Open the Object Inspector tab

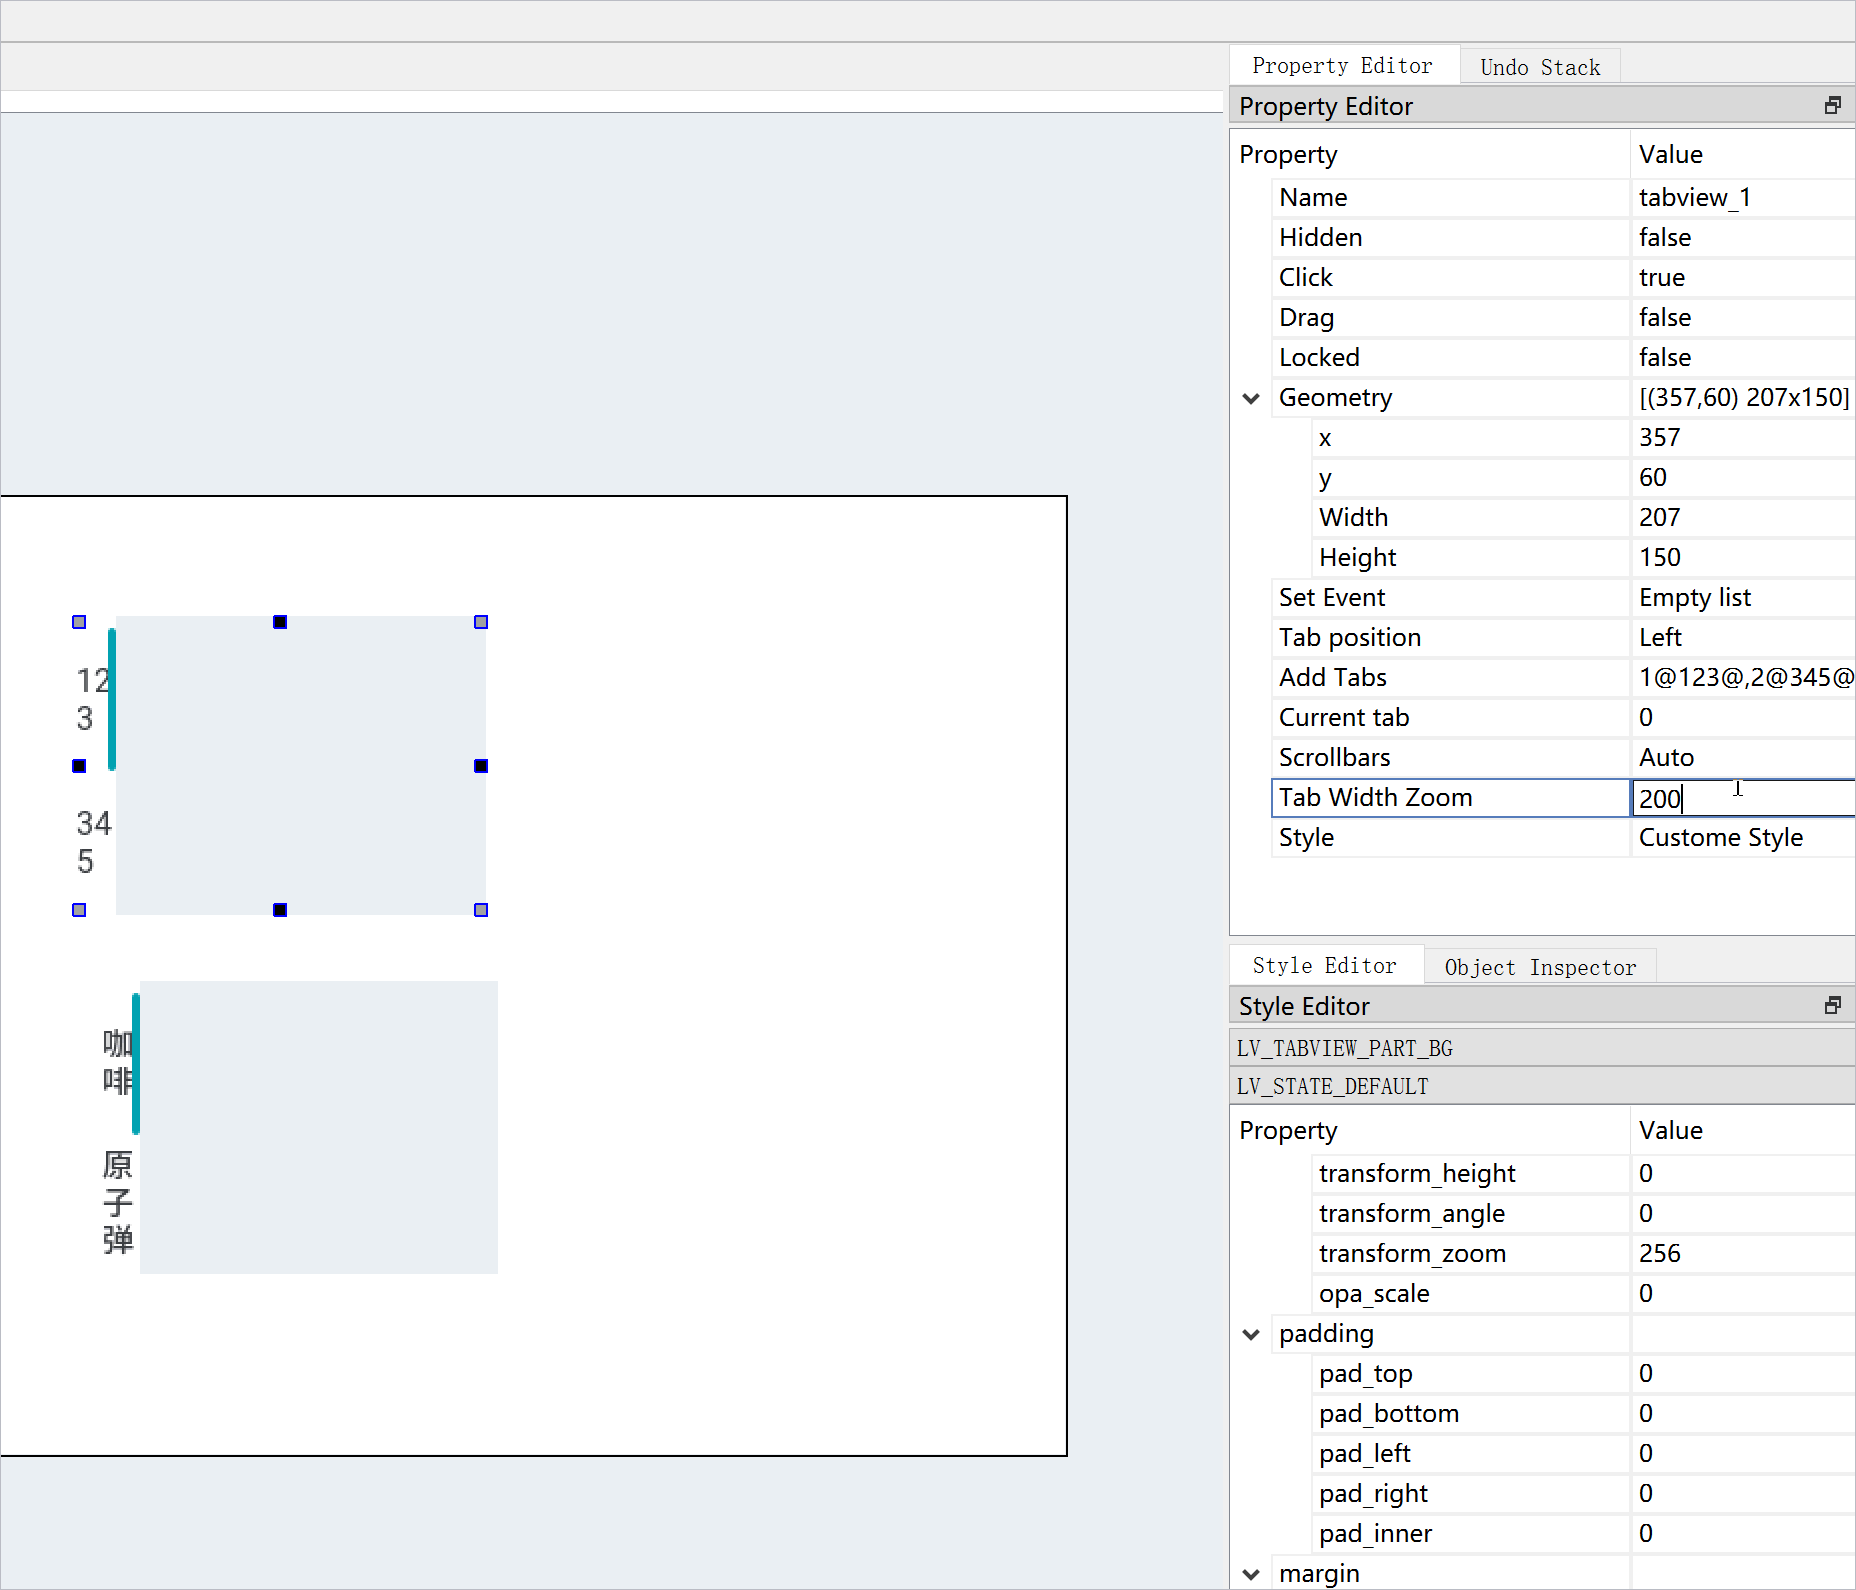click(x=1540, y=967)
